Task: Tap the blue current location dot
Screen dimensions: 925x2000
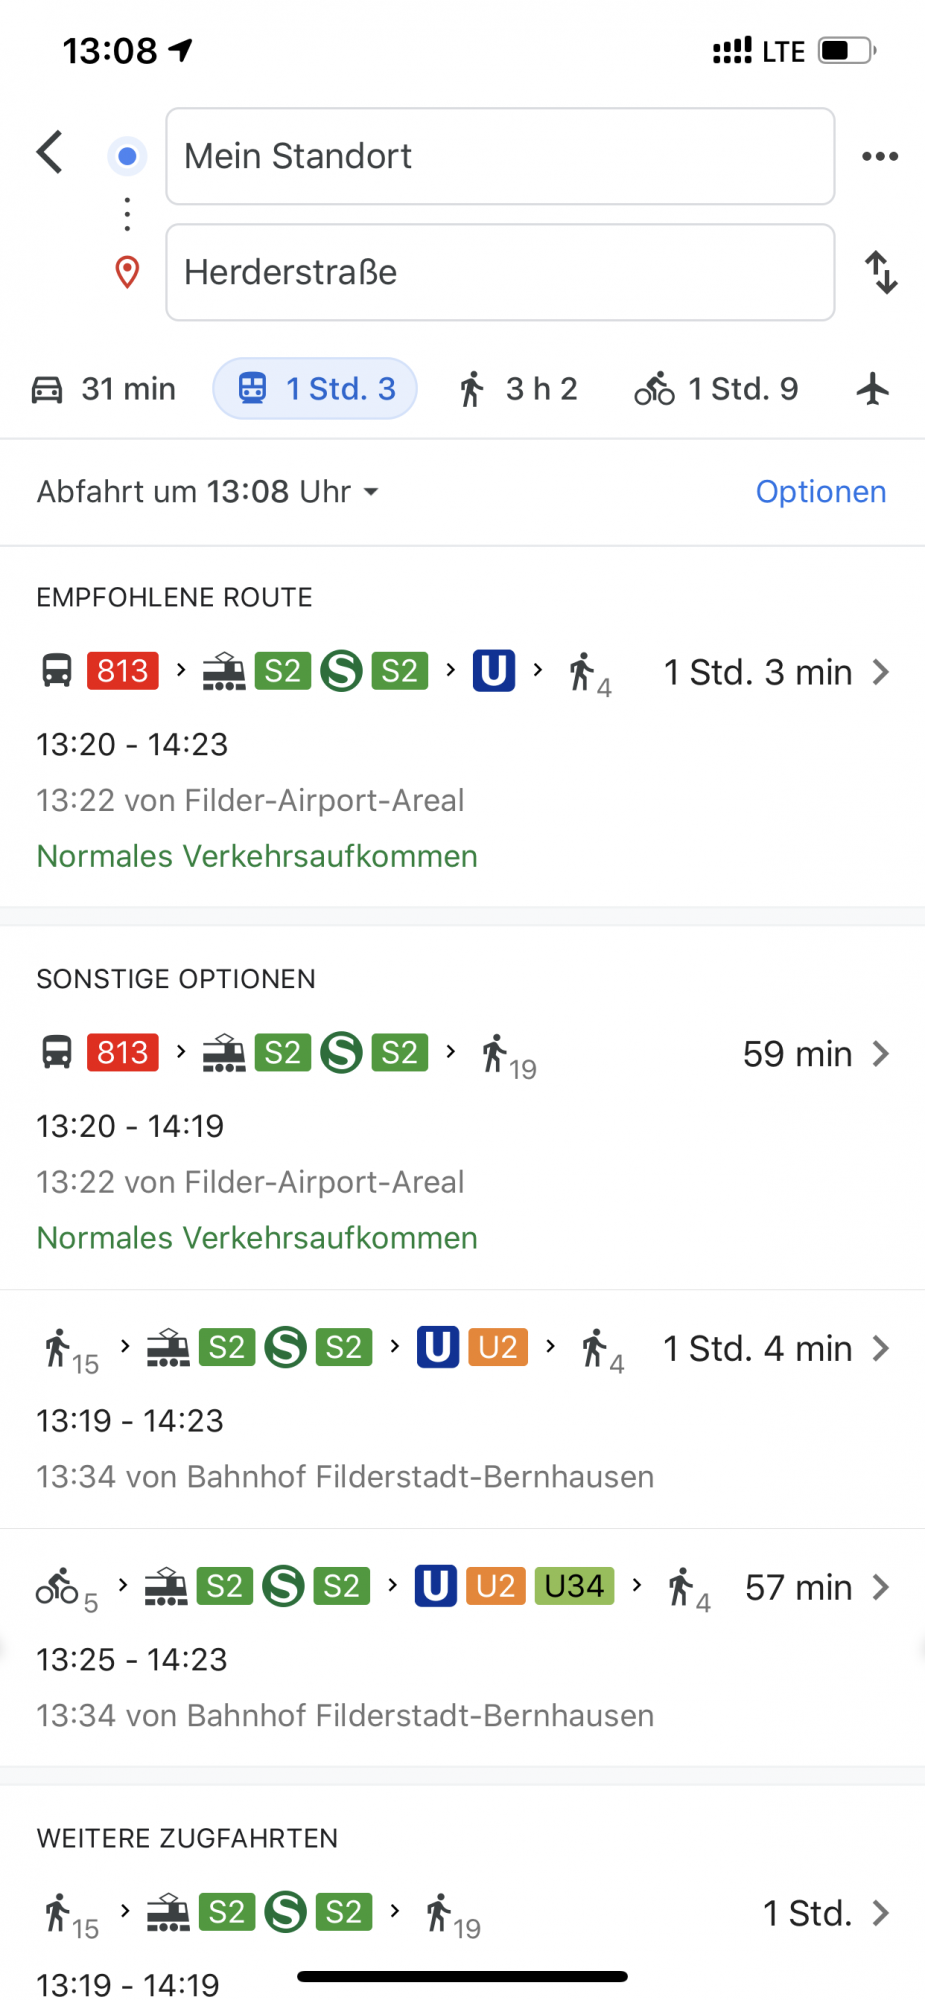Action: coord(127,156)
